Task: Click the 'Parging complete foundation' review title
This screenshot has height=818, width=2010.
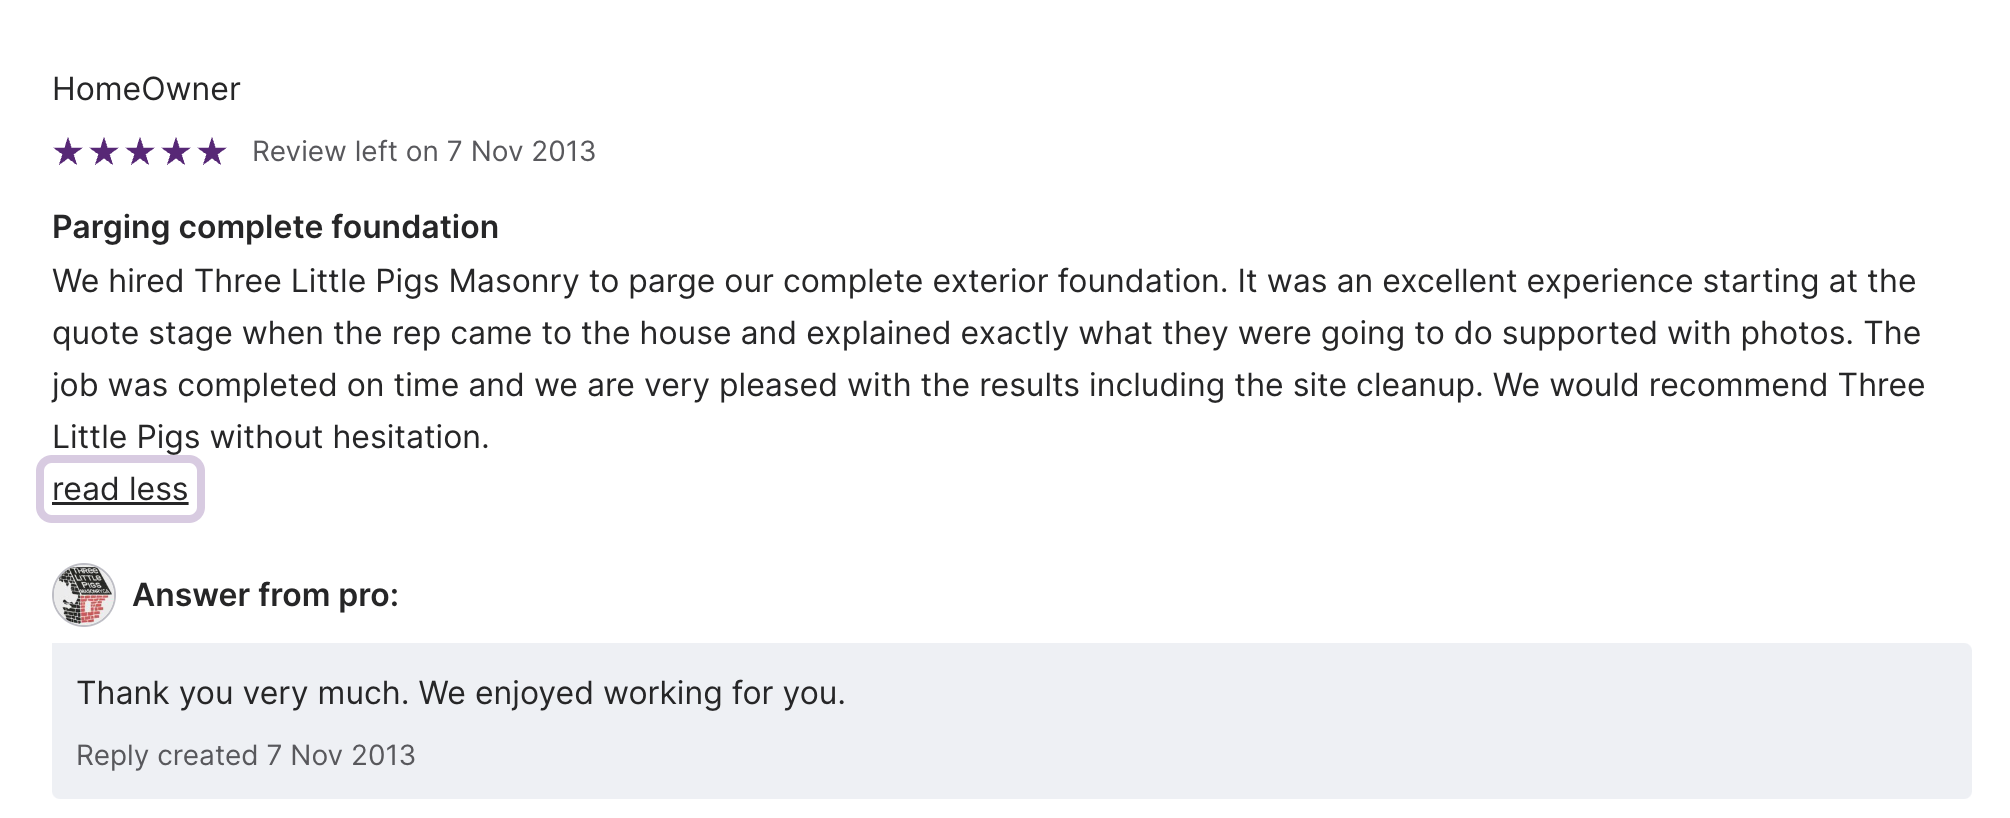Action: click(x=275, y=227)
